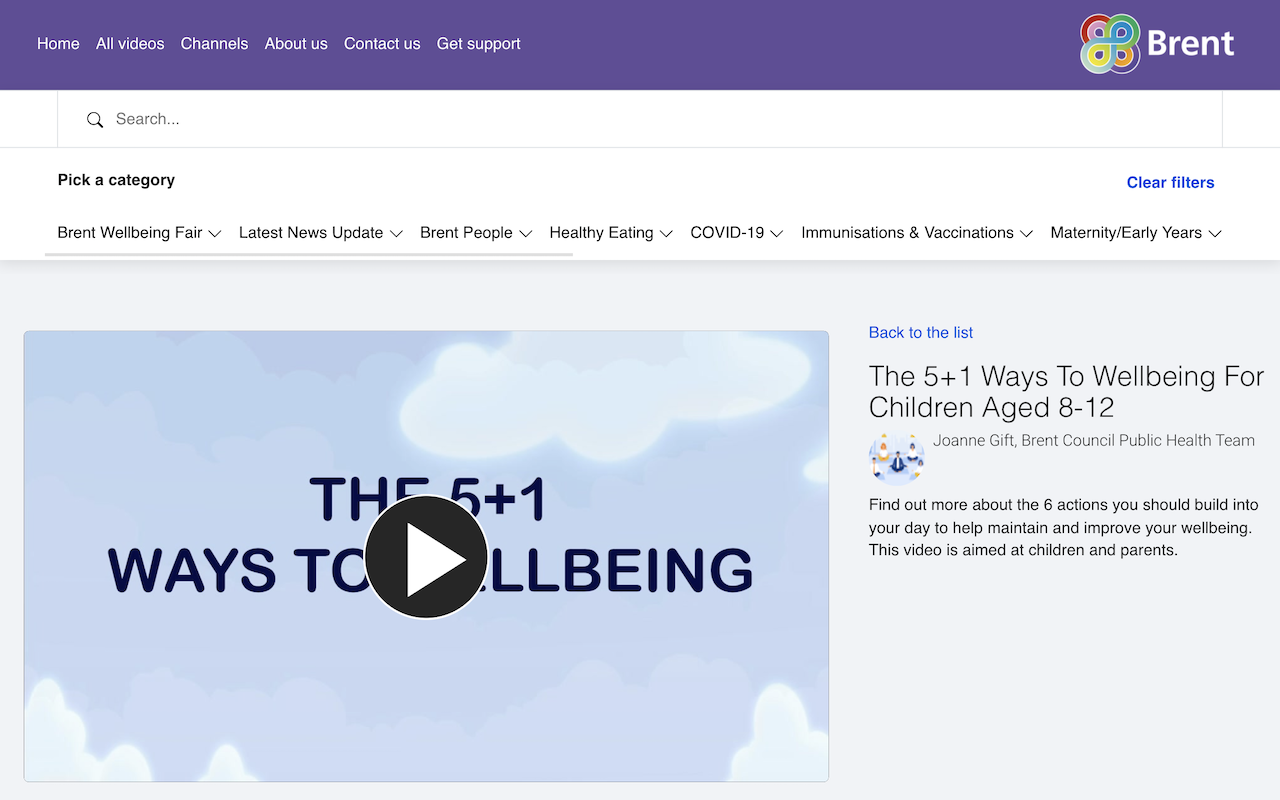Click the Brent logo icon
The height and width of the screenshot is (800, 1280).
[x=1110, y=44]
